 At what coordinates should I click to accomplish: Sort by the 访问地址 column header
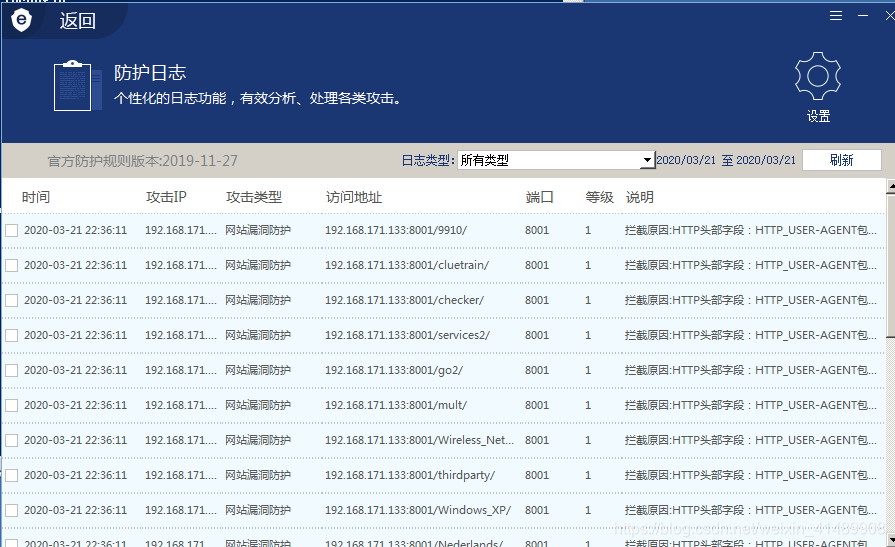354,198
